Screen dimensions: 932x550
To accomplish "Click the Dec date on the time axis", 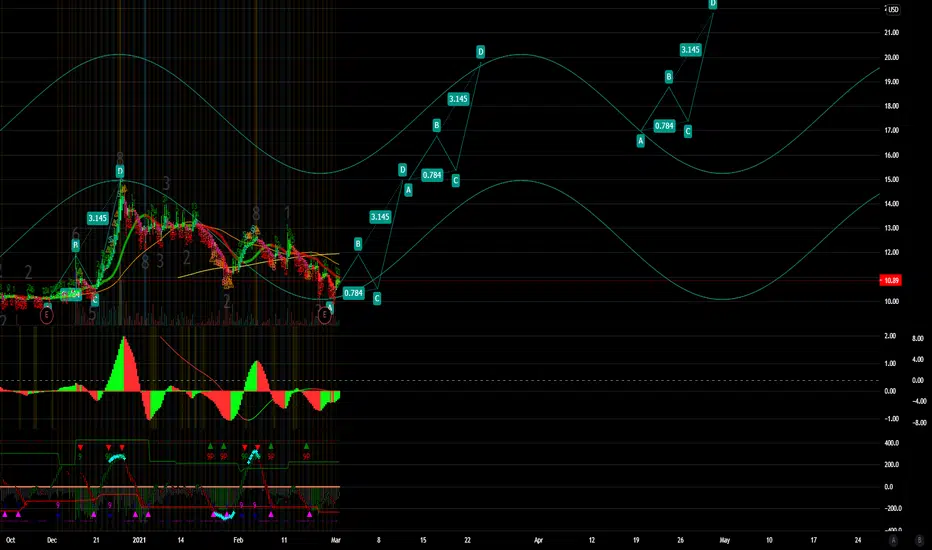I will pyautogui.click(x=52, y=540).
